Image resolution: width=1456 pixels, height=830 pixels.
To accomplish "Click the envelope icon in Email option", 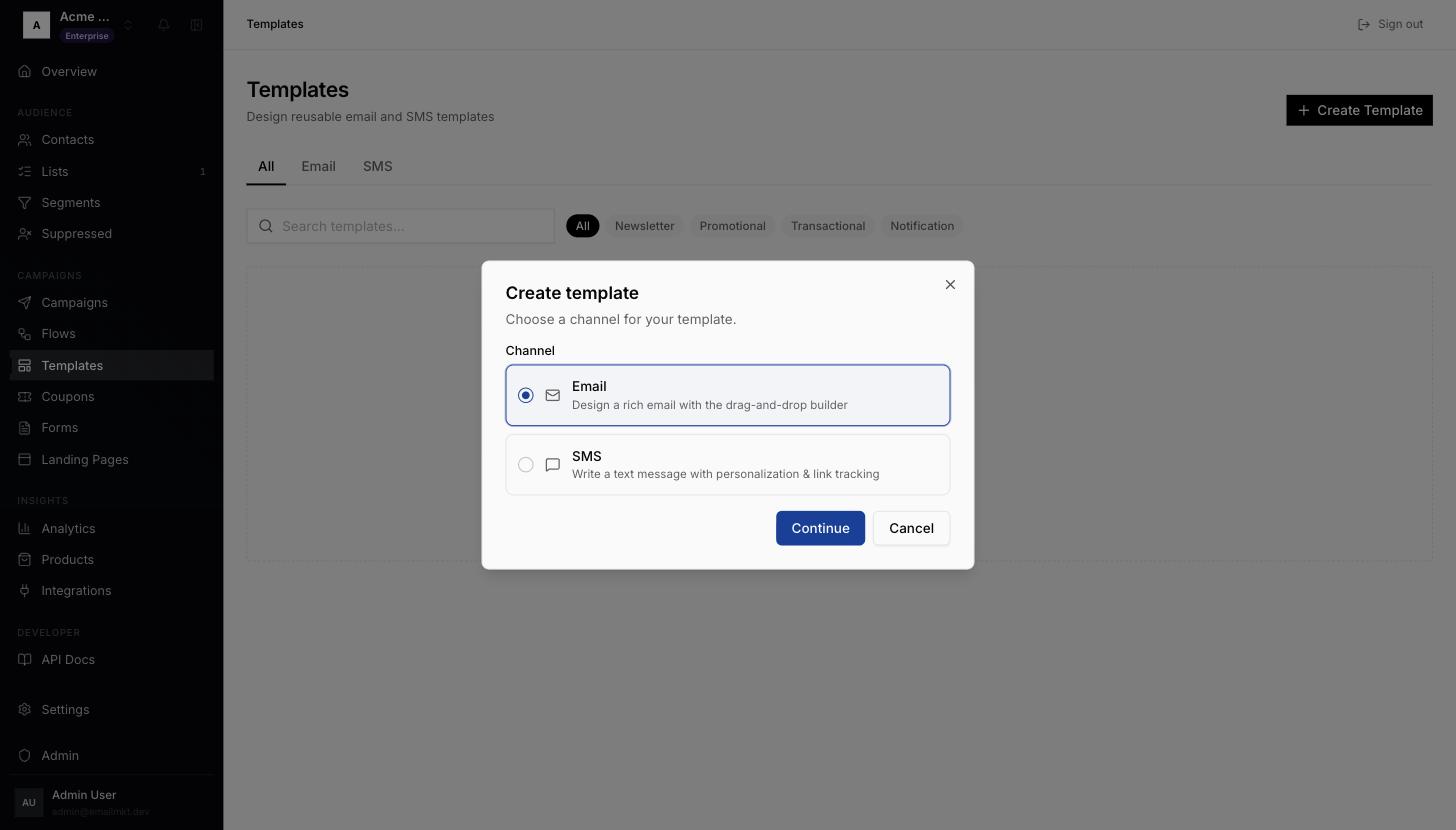I will click(x=553, y=396).
